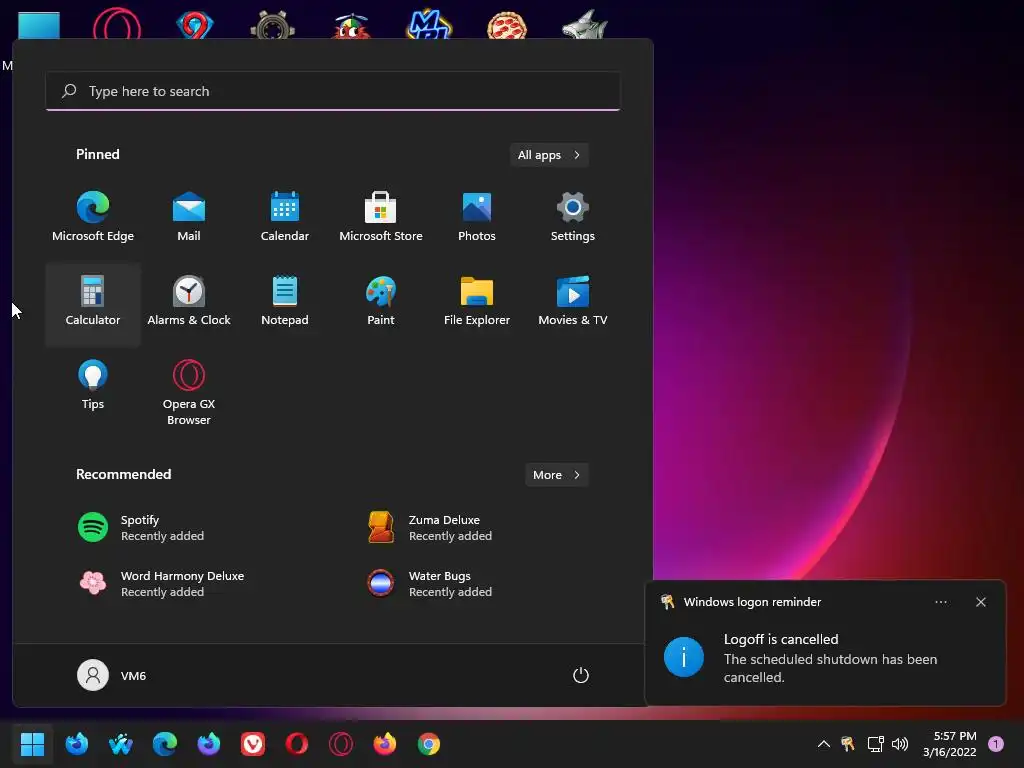Show all apps list
Image resolution: width=1024 pixels, height=768 pixels.
coord(549,155)
